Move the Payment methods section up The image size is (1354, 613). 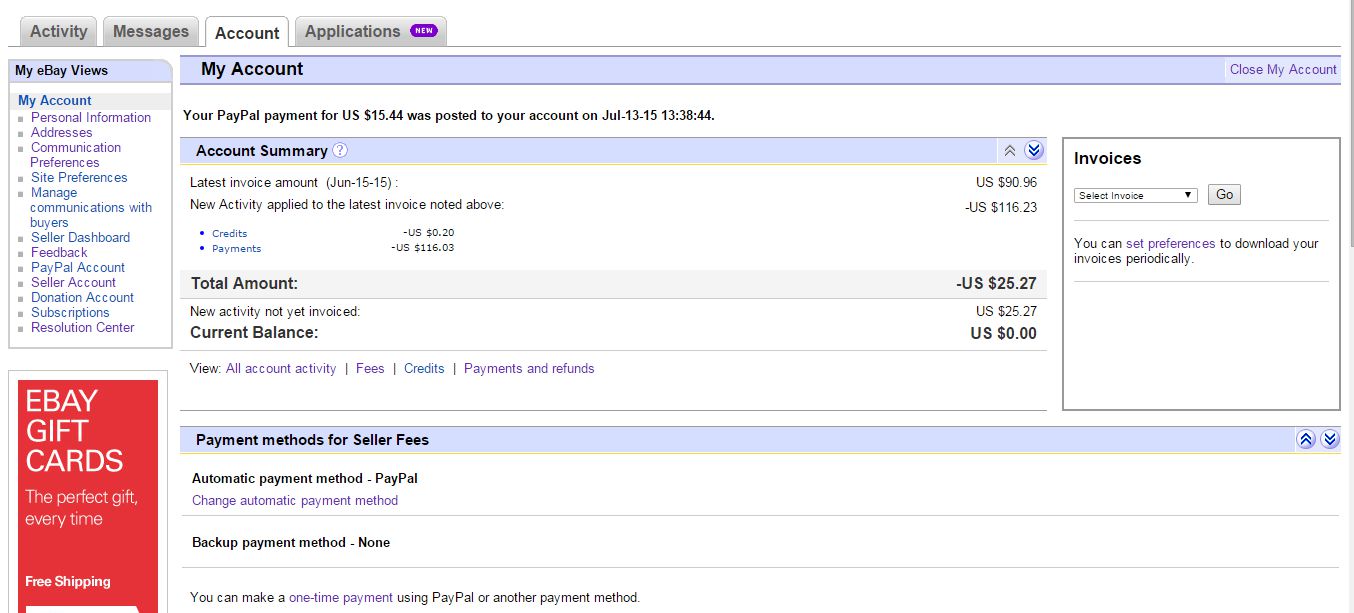(x=1305, y=439)
